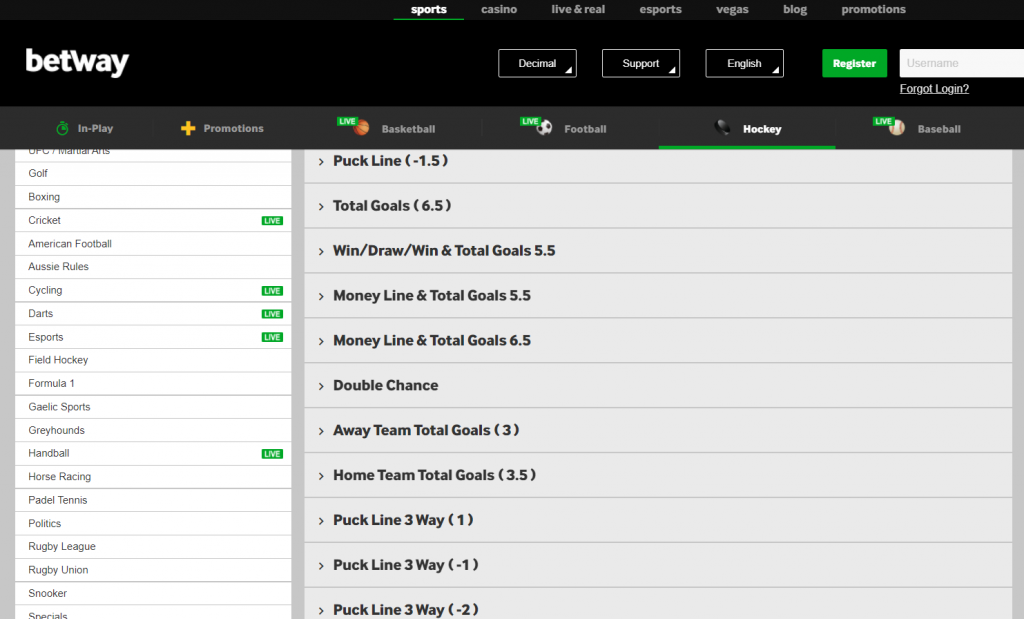
Task: Open Snooker in the sports list
Action: [153, 594]
